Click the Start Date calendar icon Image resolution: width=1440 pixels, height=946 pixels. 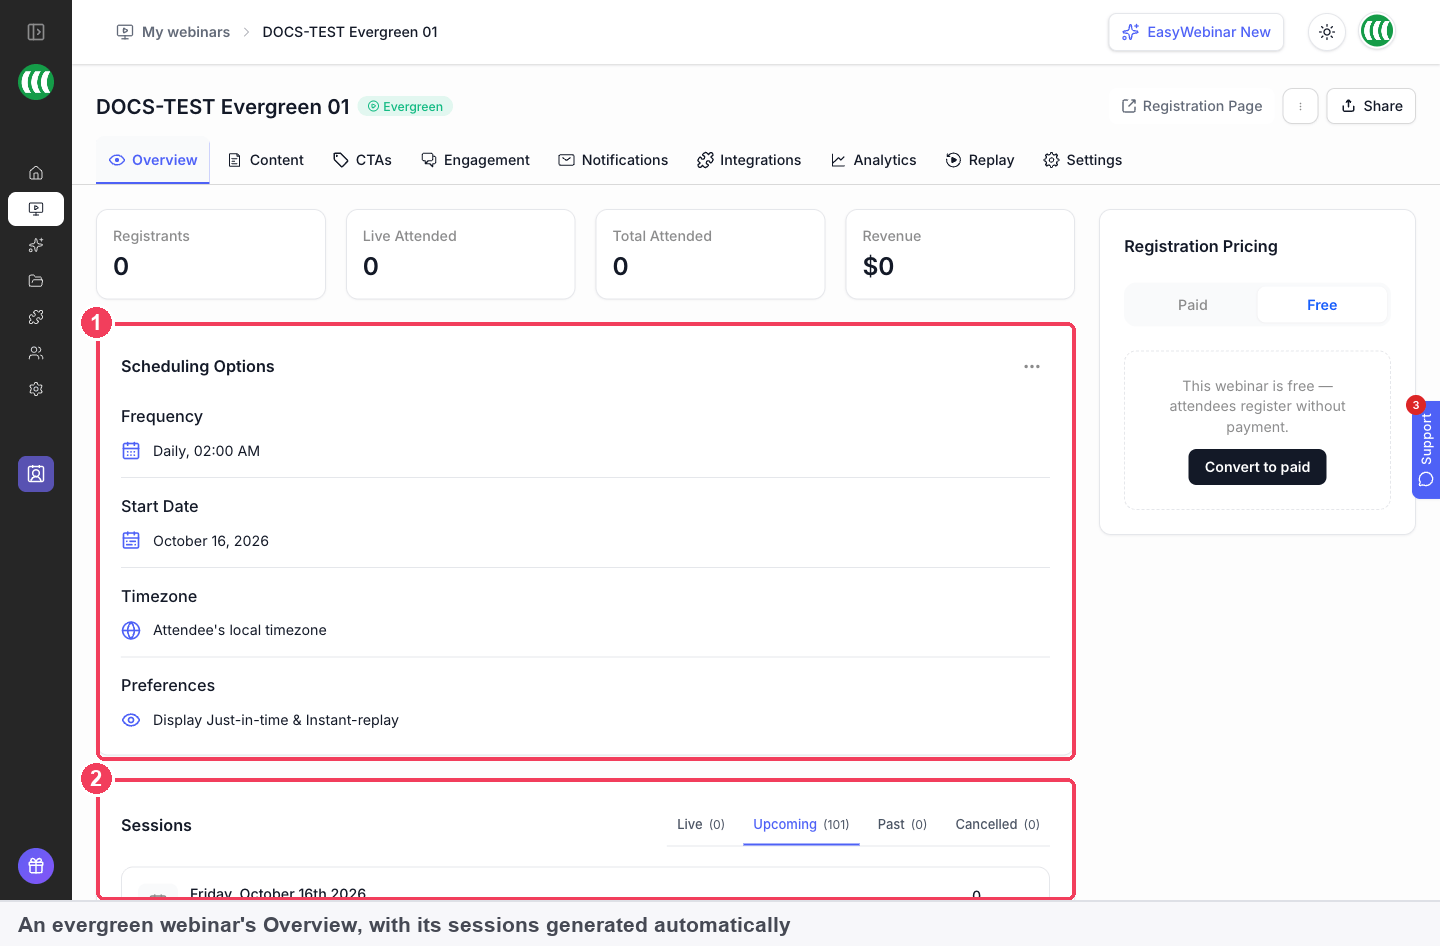(x=131, y=541)
